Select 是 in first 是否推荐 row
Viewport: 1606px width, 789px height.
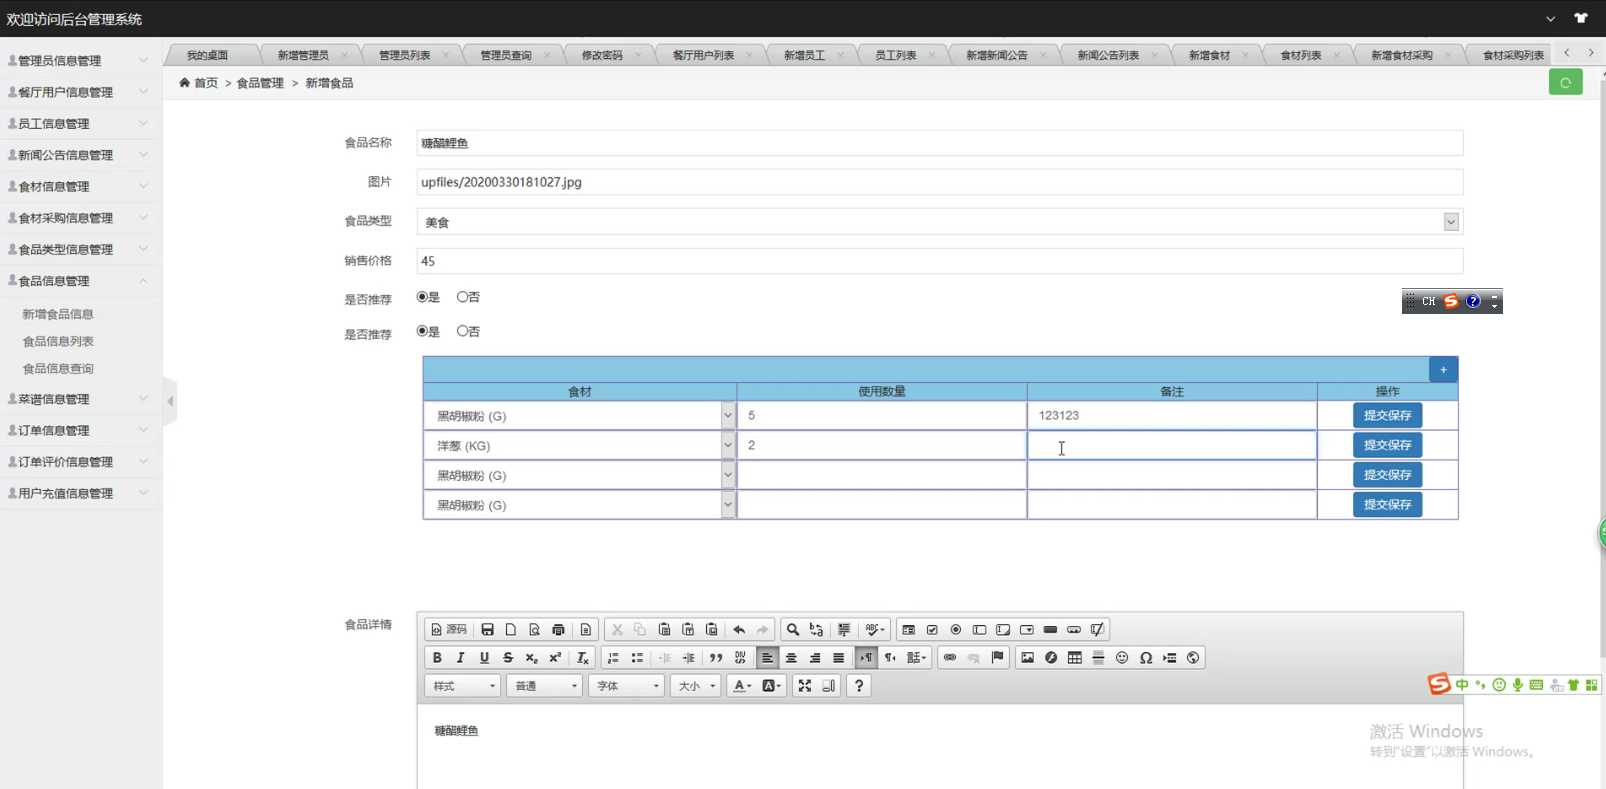[x=422, y=297]
